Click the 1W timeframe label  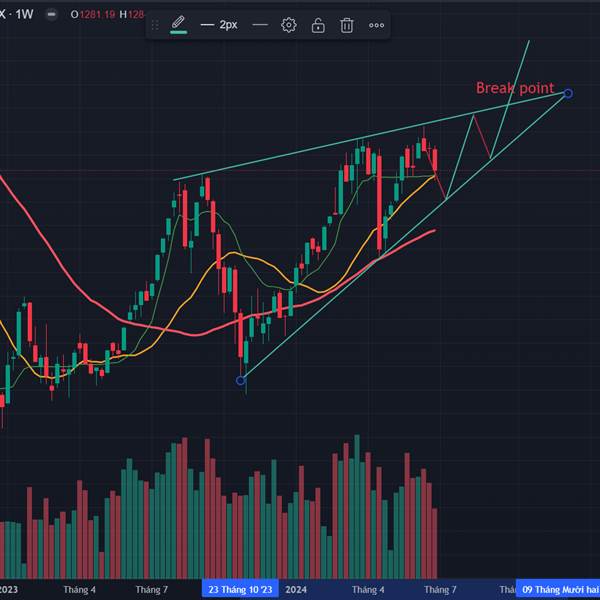(x=24, y=15)
